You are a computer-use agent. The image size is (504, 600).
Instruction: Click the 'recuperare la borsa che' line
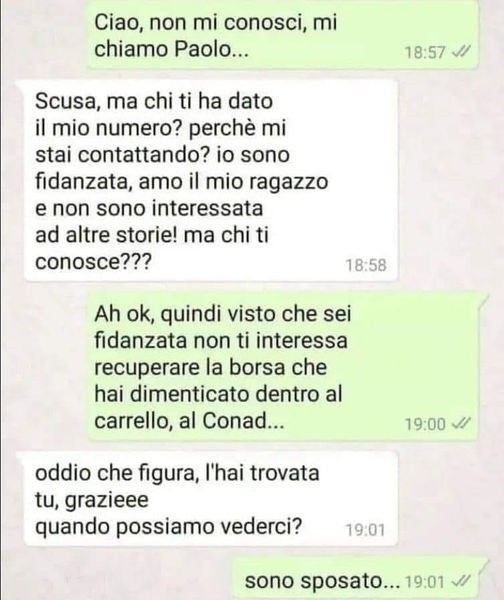pyautogui.click(x=210, y=368)
